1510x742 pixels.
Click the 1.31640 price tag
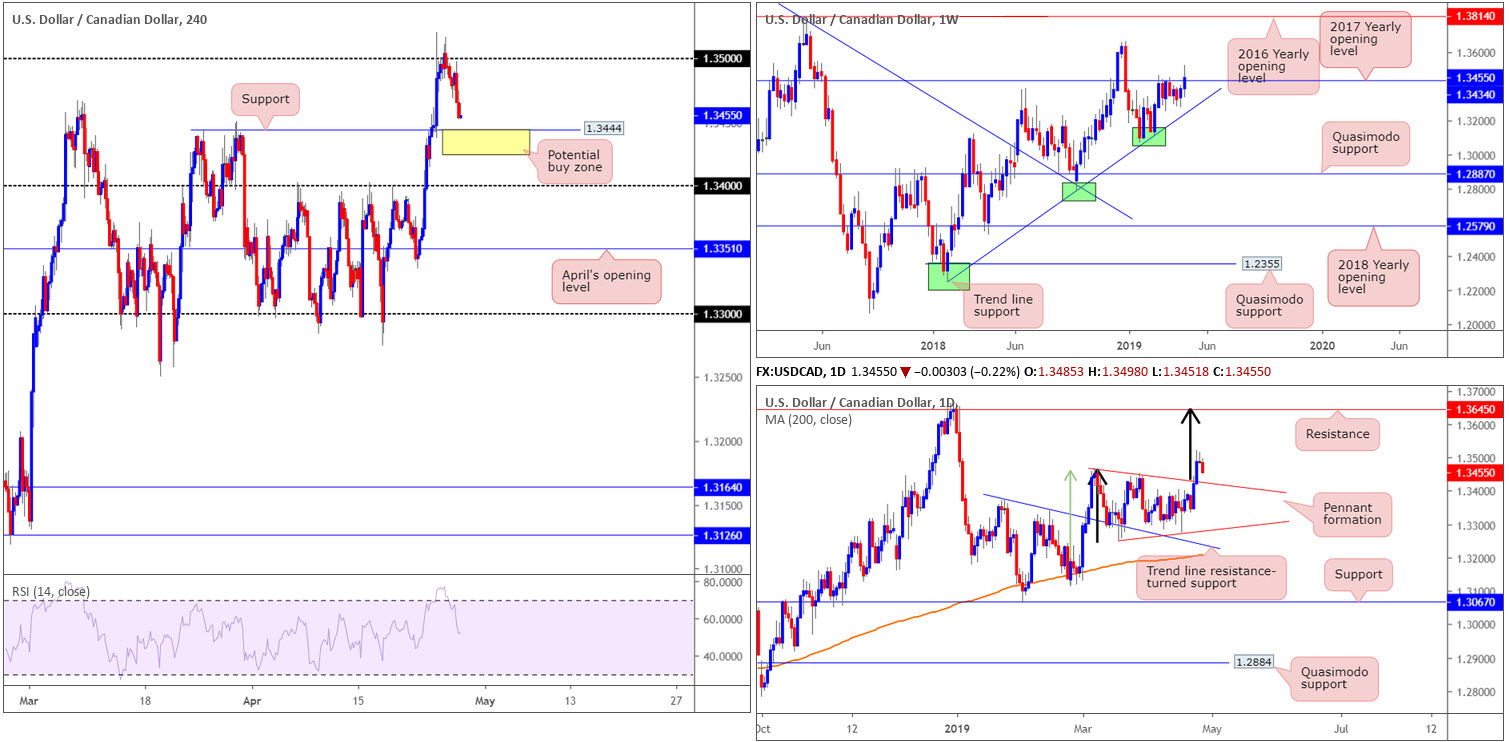(x=720, y=488)
